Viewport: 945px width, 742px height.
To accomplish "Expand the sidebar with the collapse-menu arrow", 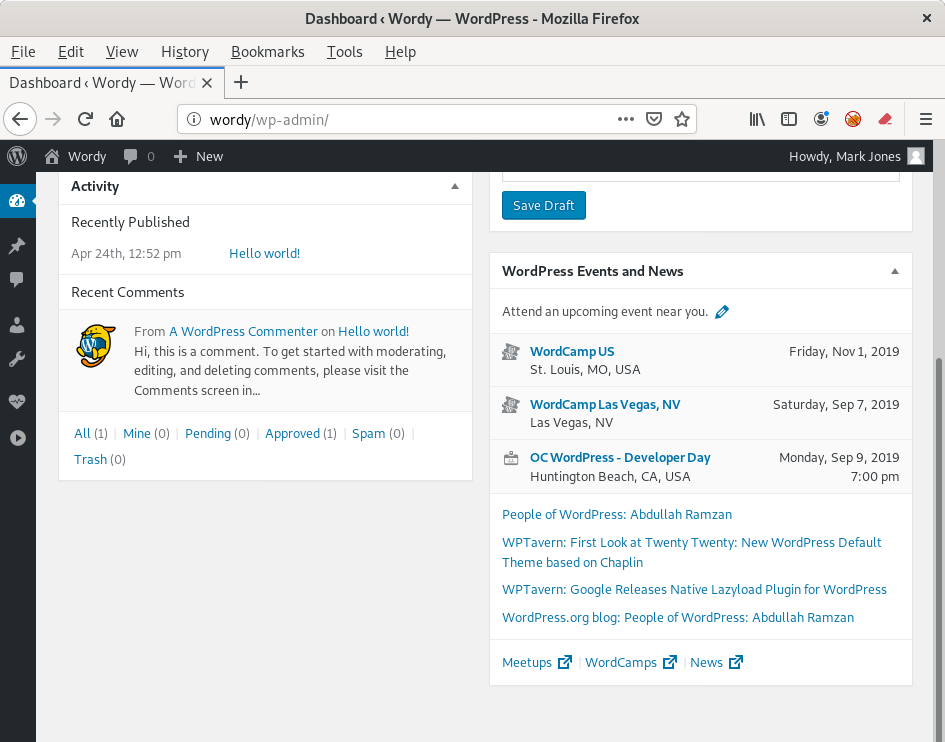I will pos(17,438).
